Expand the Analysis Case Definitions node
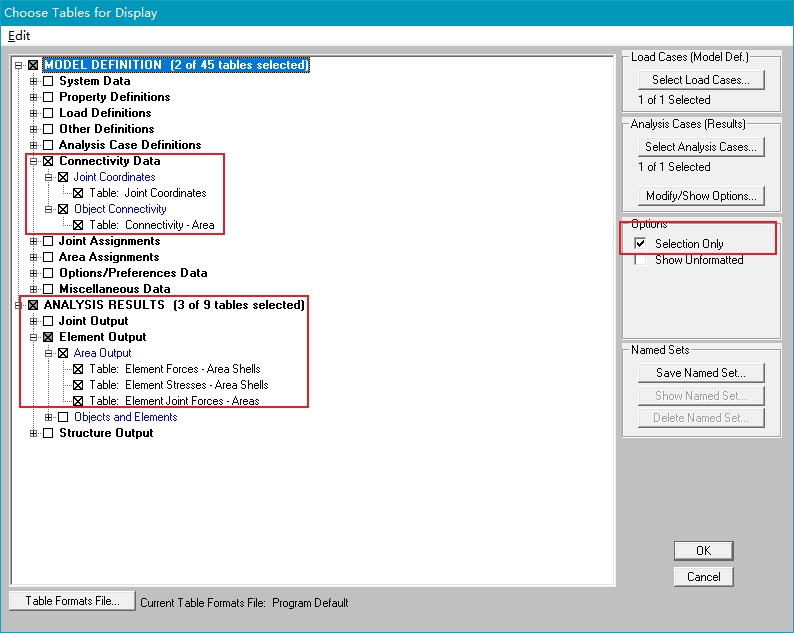The height and width of the screenshot is (633, 794). (x=33, y=145)
